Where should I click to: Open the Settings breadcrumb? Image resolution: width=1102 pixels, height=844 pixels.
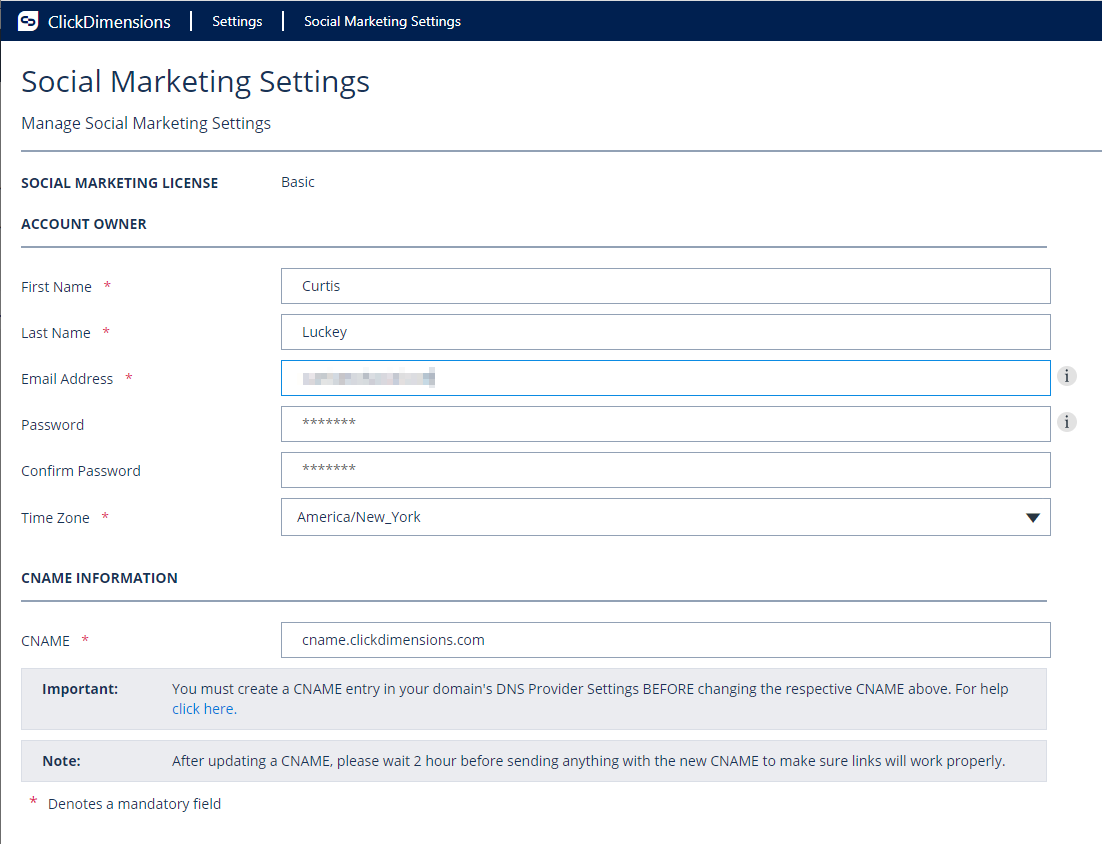[237, 21]
